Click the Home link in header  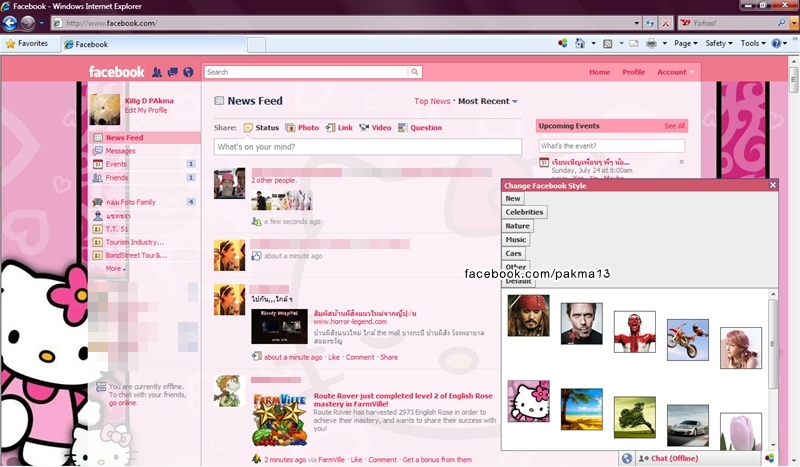[599, 72]
